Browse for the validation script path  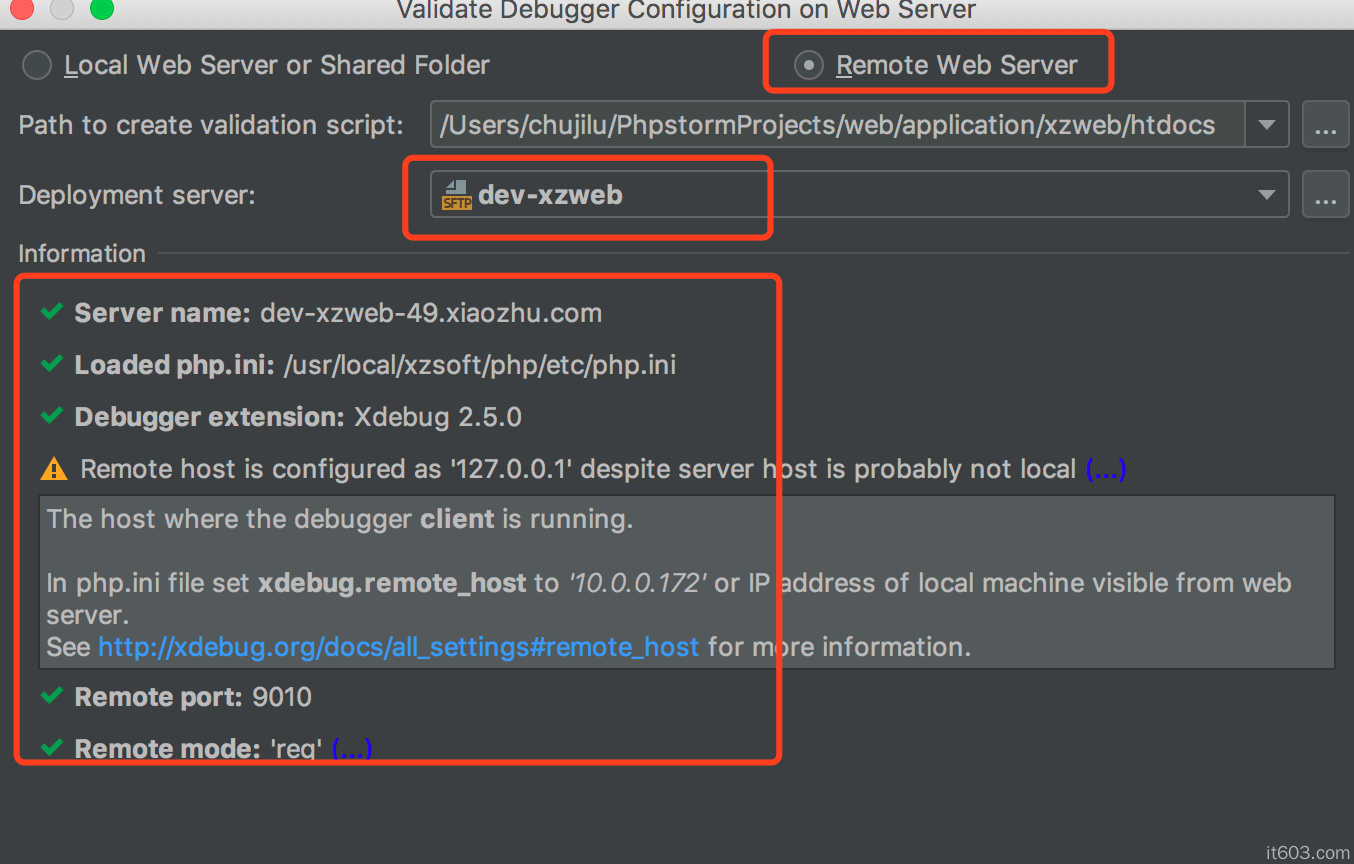[x=1325, y=126]
